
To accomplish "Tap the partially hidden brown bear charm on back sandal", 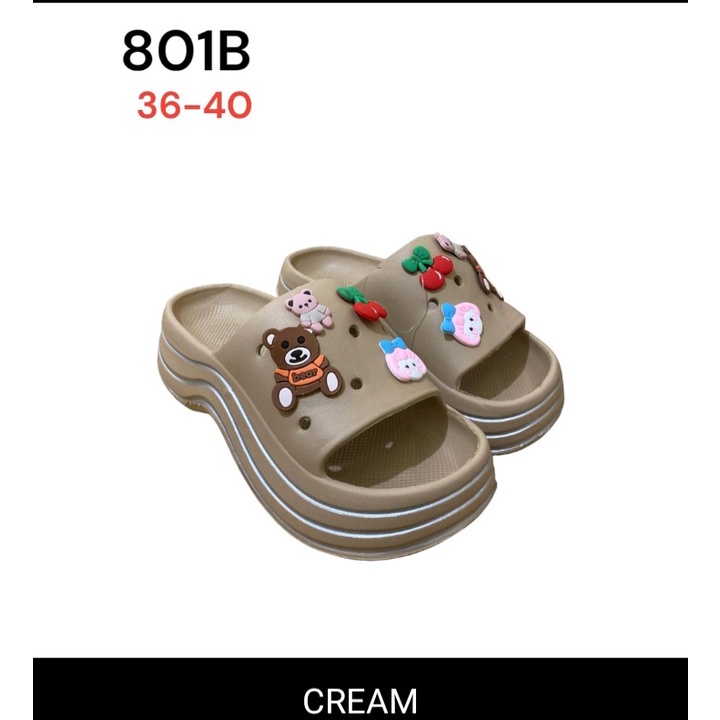I will coord(485,273).
